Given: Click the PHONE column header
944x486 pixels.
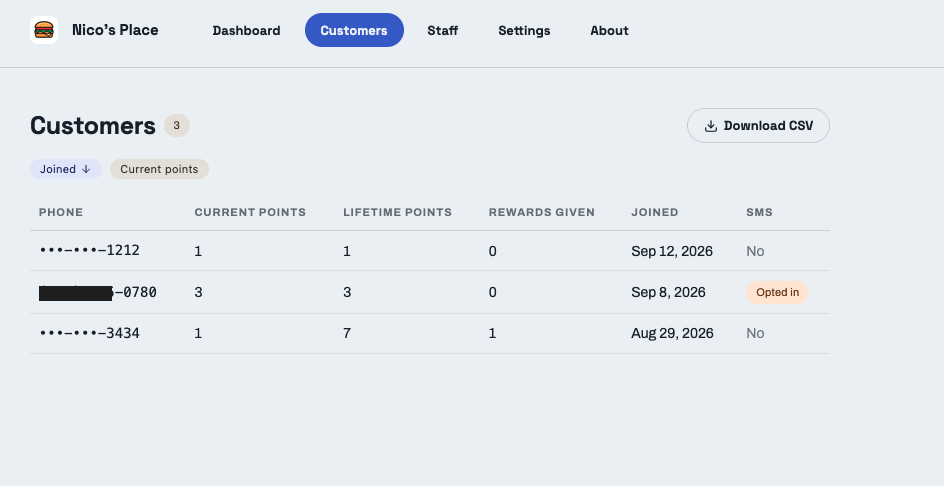Looking at the screenshot, I should click(x=61, y=212).
